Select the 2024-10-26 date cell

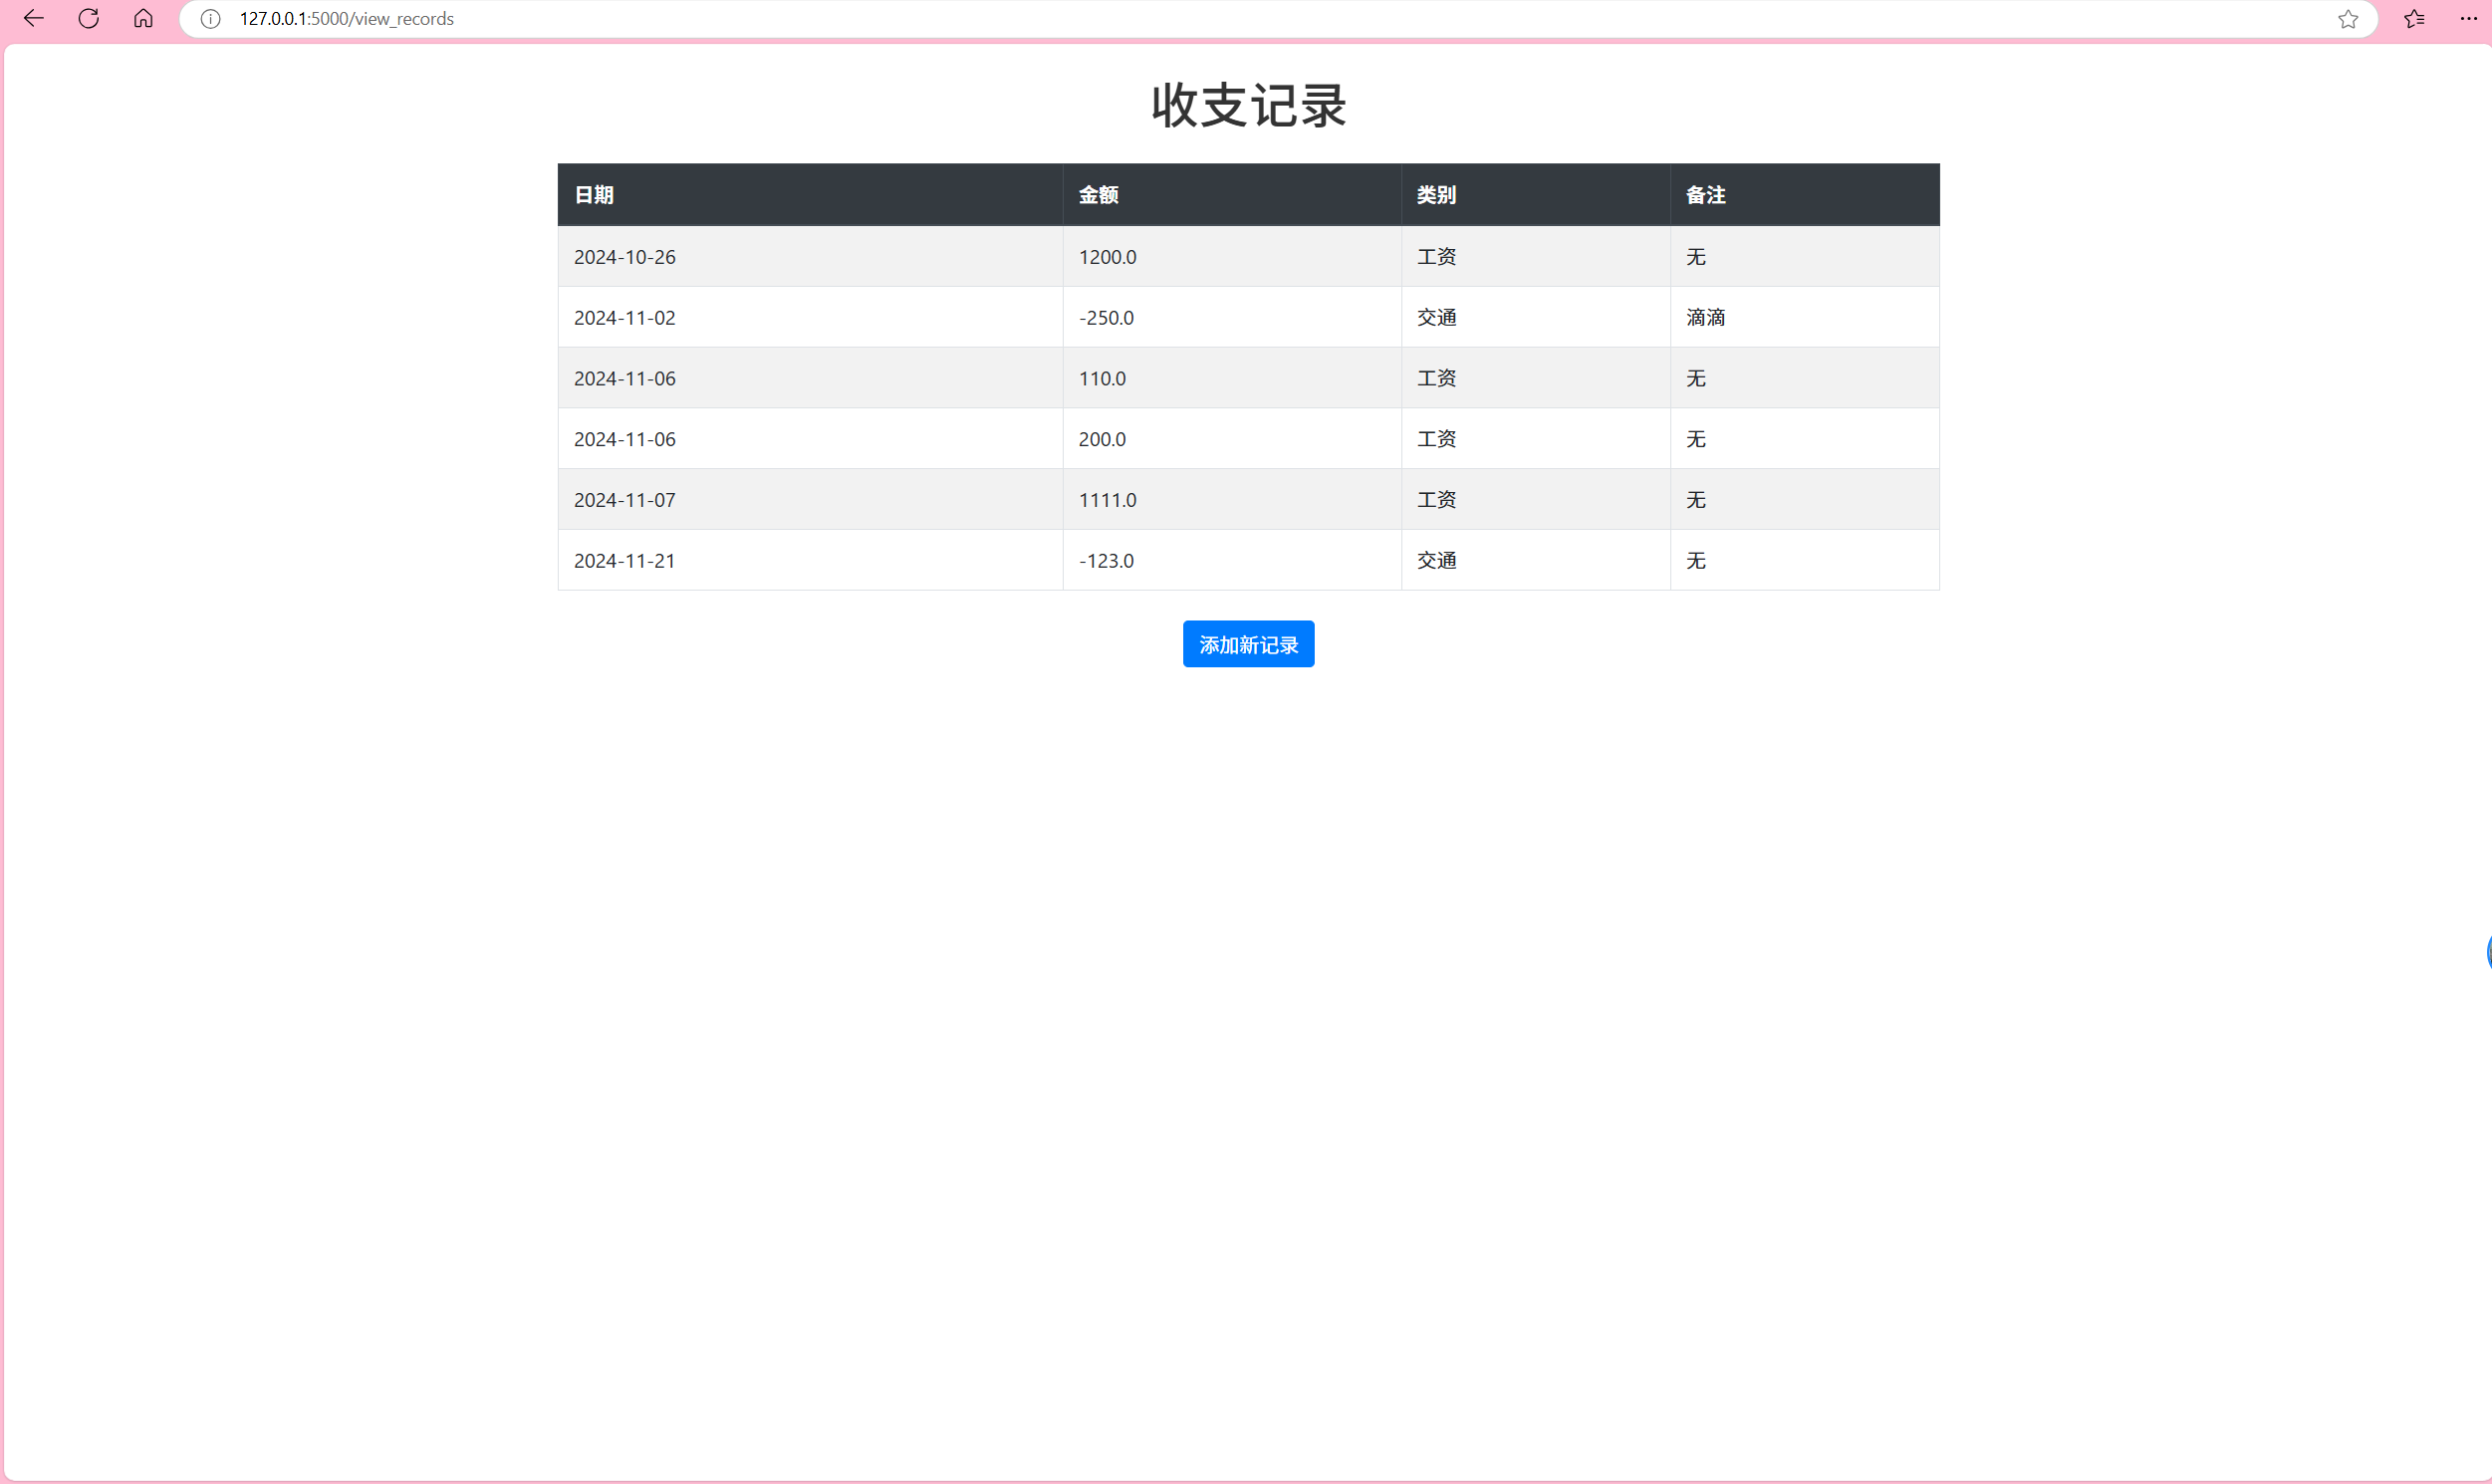625,257
